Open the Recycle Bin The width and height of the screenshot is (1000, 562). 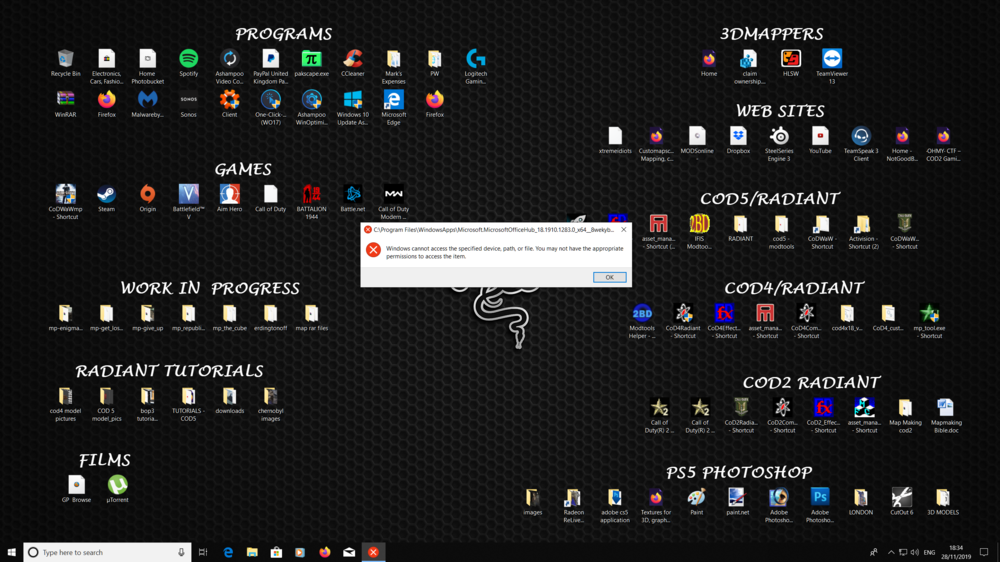tap(65, 60)
